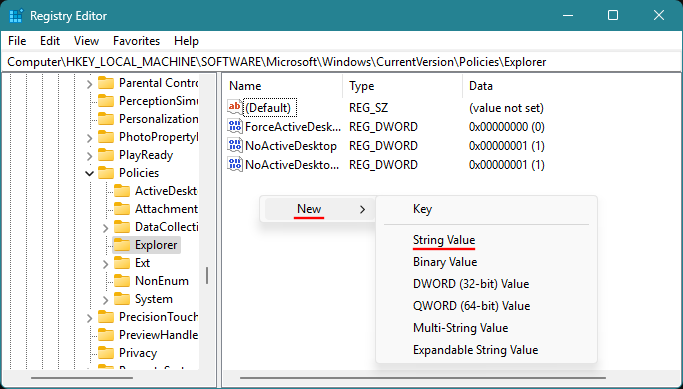
Task: Click the ForceActiveDesk DWORD value icon
Action: [235, 127]
